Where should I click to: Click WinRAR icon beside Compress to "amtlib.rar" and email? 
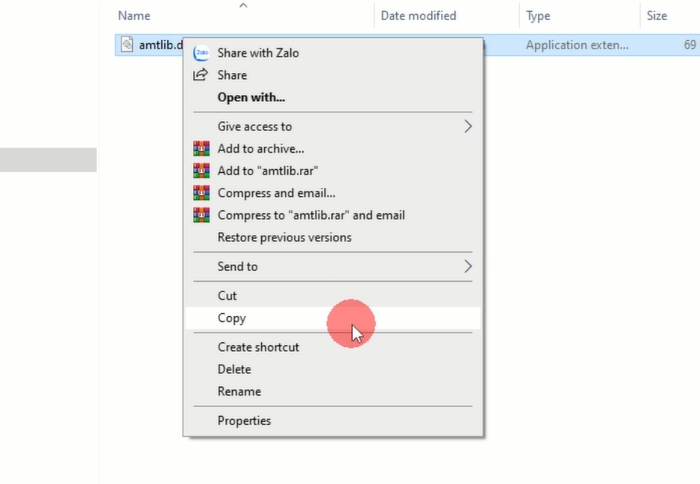tap(201, 215)
